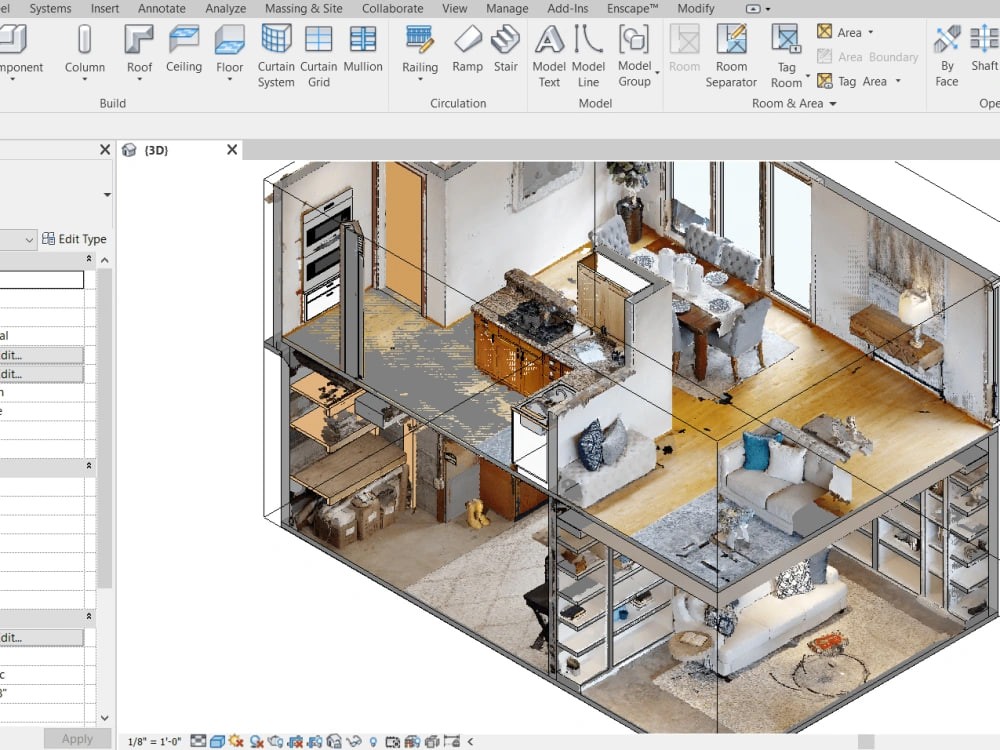Enable Reveal Hidden Elements lightbulb
This screenshot has width=1000, height=750.
click(373, 741)
